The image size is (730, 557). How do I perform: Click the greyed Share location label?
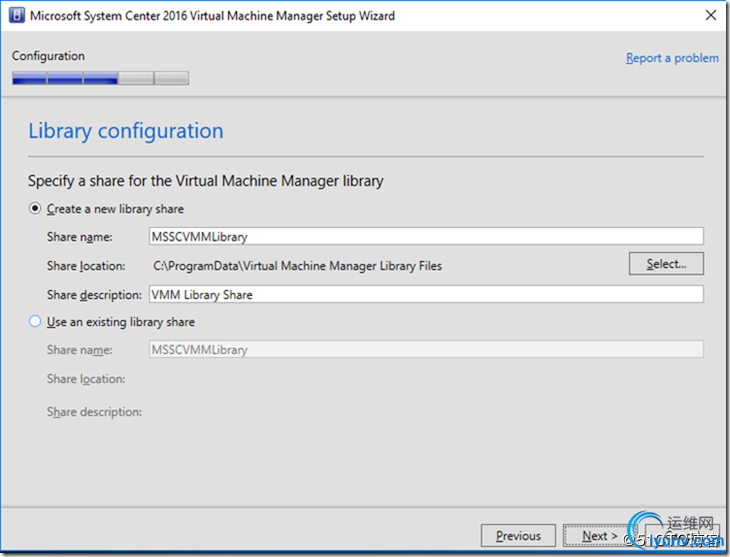point(86,379)
